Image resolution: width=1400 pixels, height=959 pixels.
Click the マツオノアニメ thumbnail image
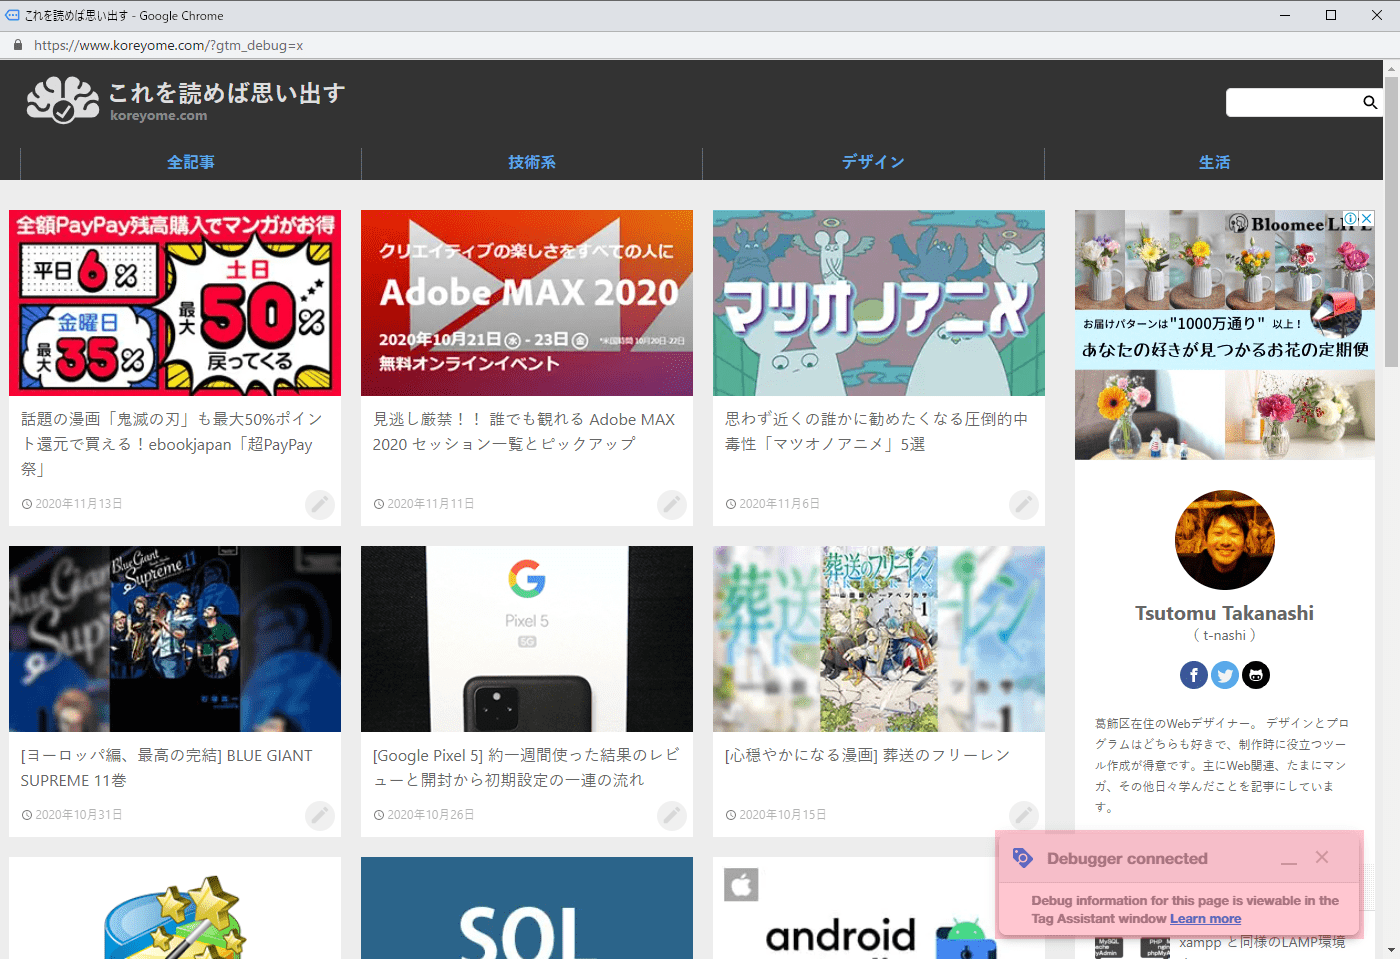[x=879, y=303]
